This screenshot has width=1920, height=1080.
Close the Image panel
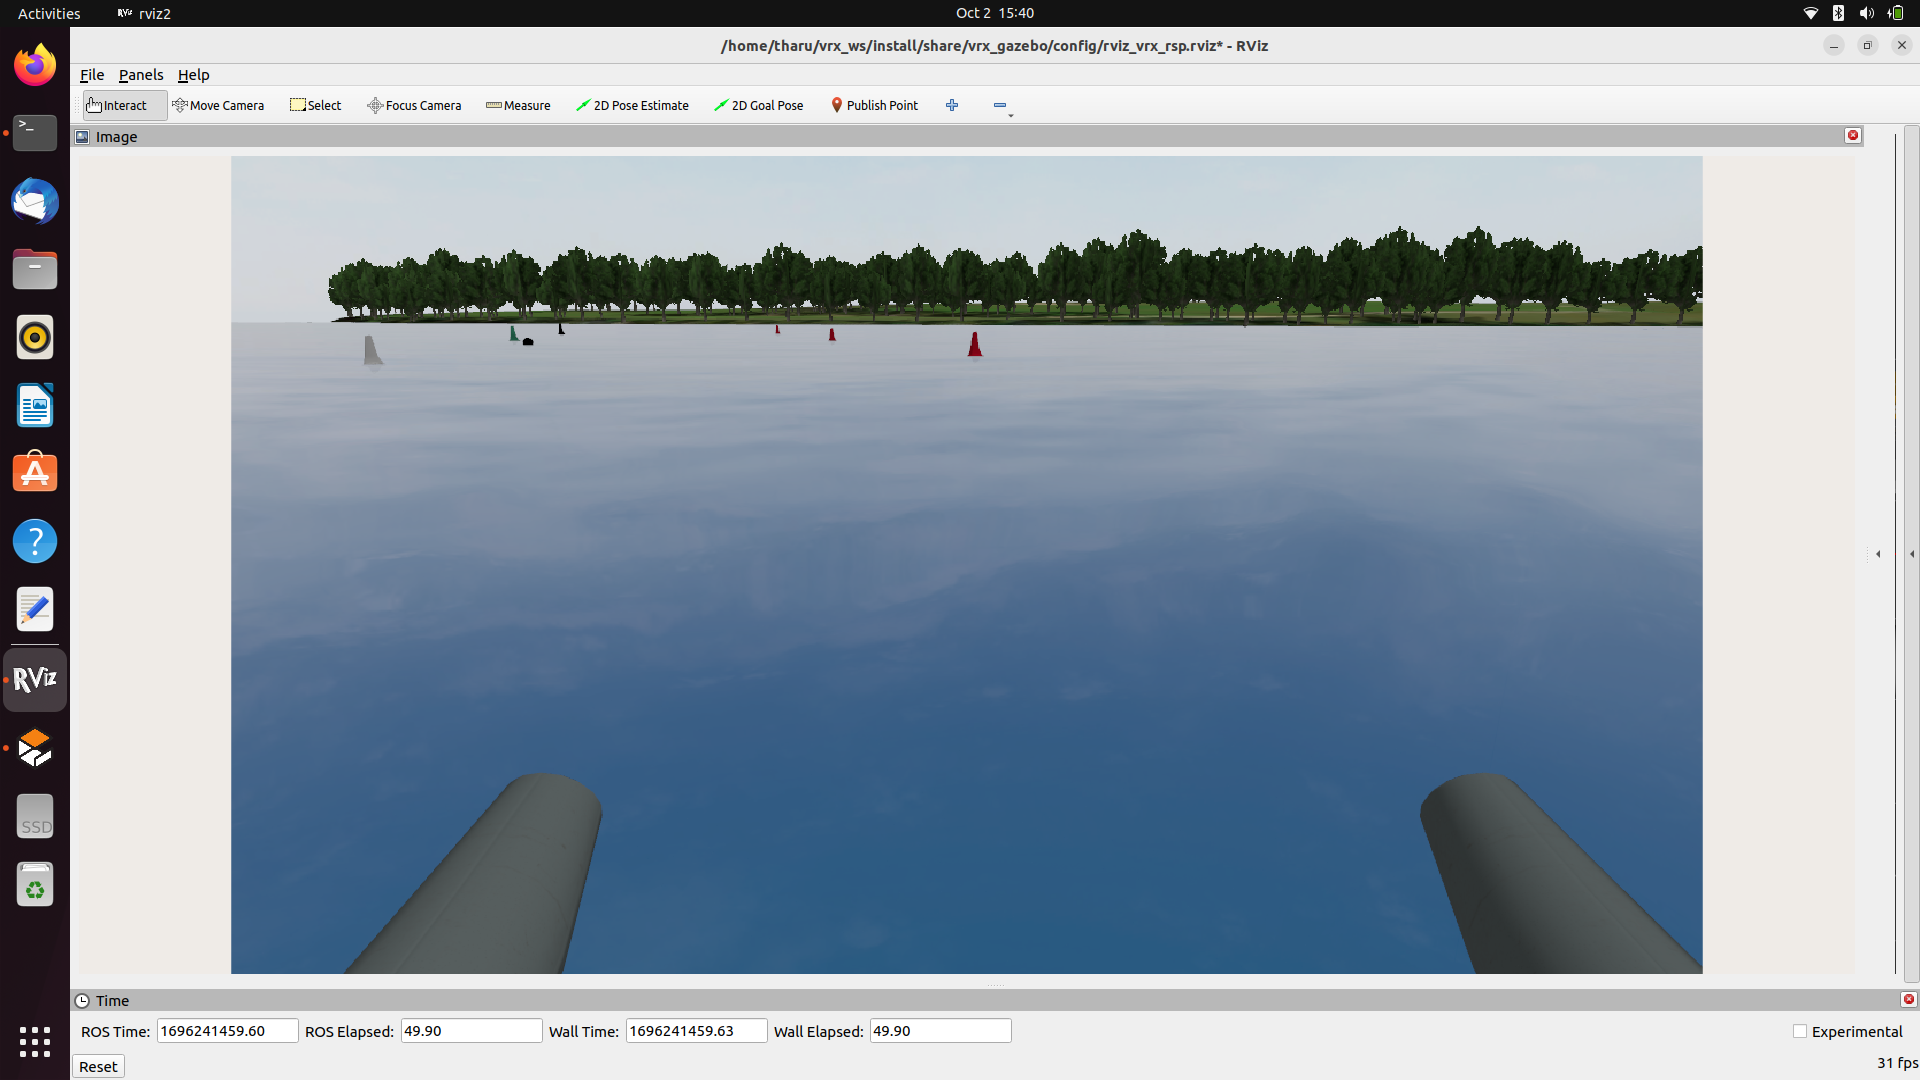click(1852, 136)
